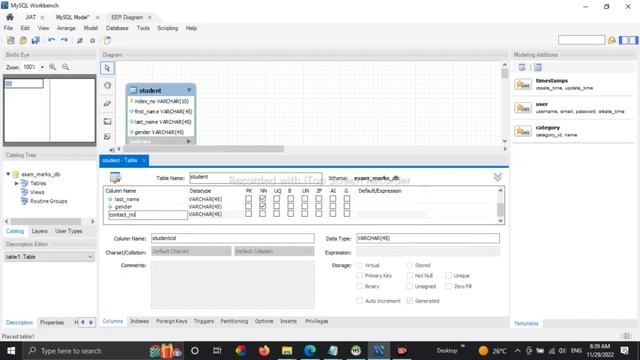This screenshot has height=360, width=640.
Task: Toggle Primary Key checkbox in column details
Action: (360, 276)
